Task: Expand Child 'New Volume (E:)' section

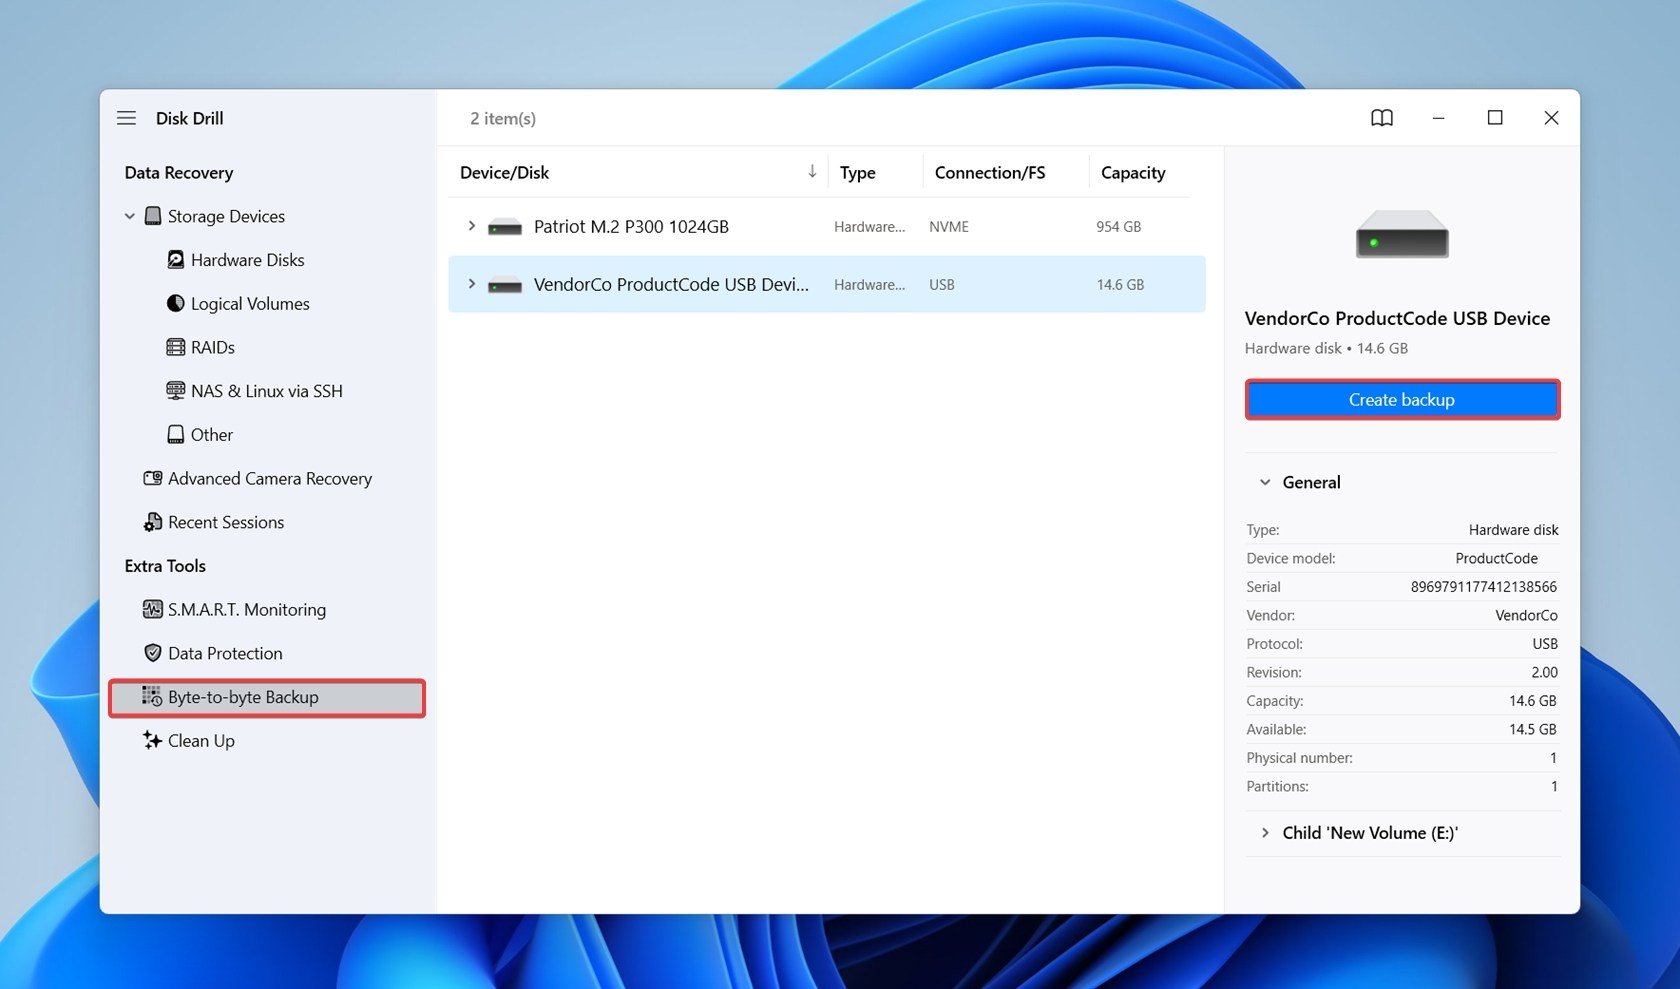Action: click(x=1264, y=833)
